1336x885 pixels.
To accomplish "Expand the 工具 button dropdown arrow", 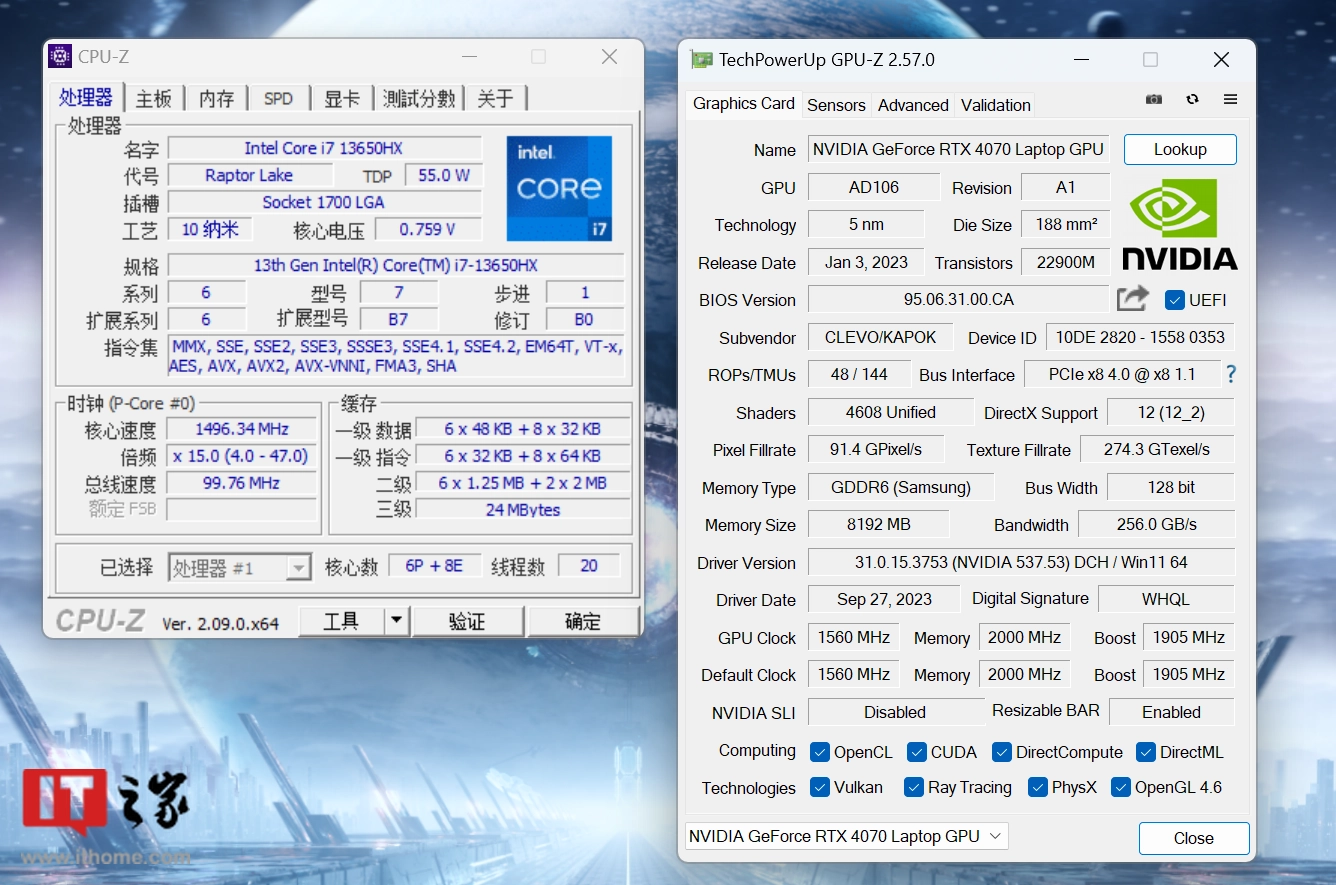I will (397, 621).
